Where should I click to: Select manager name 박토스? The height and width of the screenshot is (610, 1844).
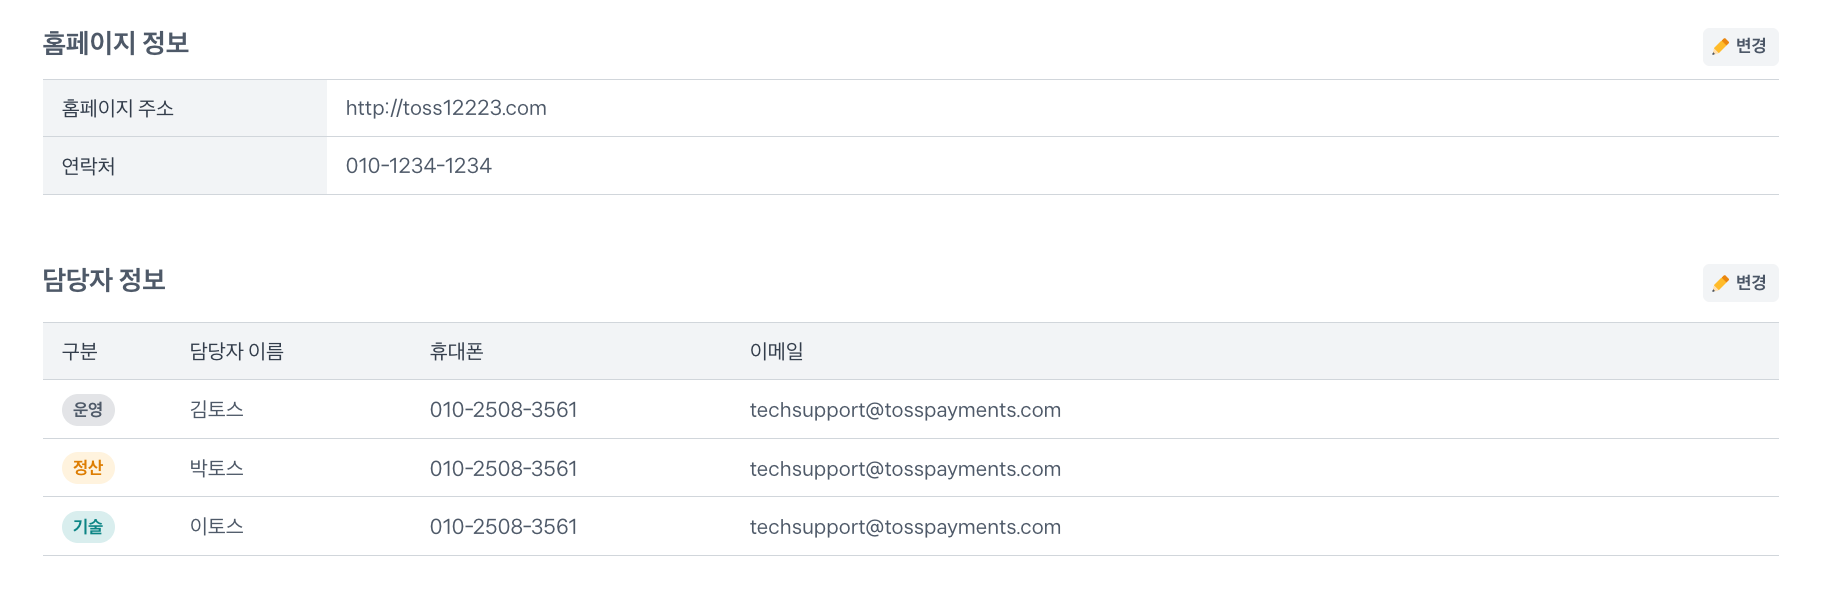(x=217, y=468)
